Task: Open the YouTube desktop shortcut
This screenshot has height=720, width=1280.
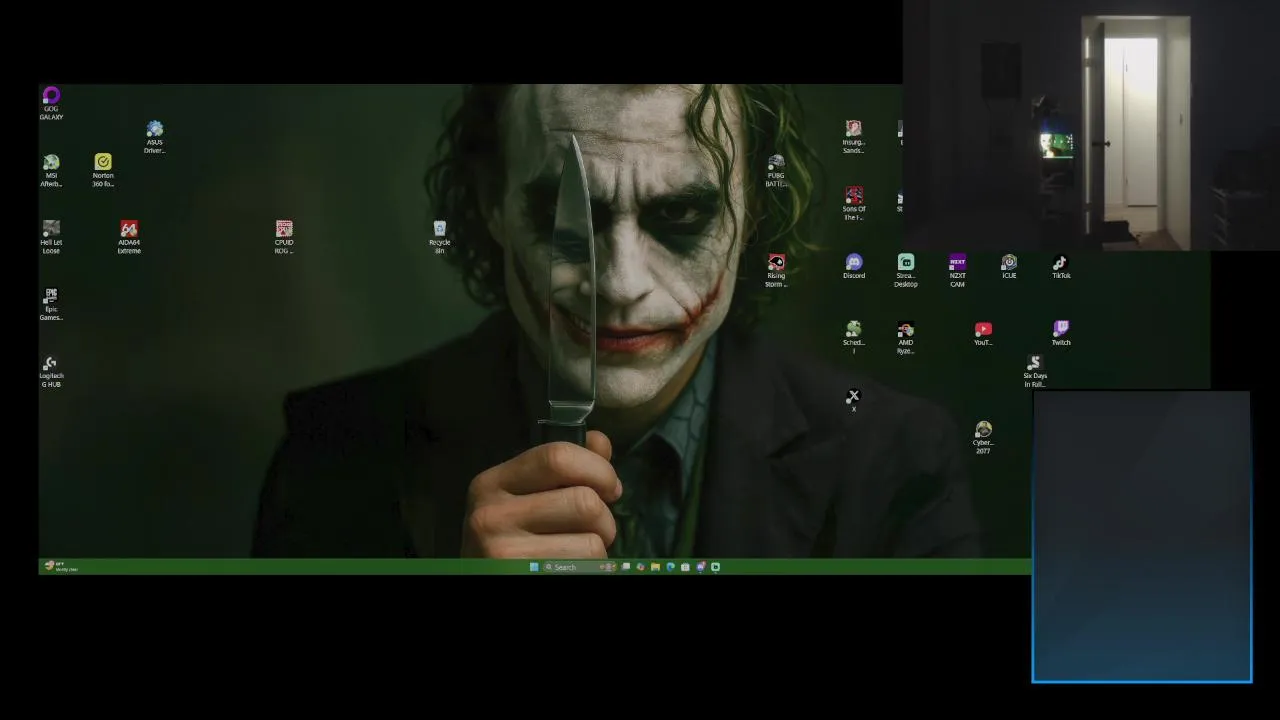Action: [983, 334]
